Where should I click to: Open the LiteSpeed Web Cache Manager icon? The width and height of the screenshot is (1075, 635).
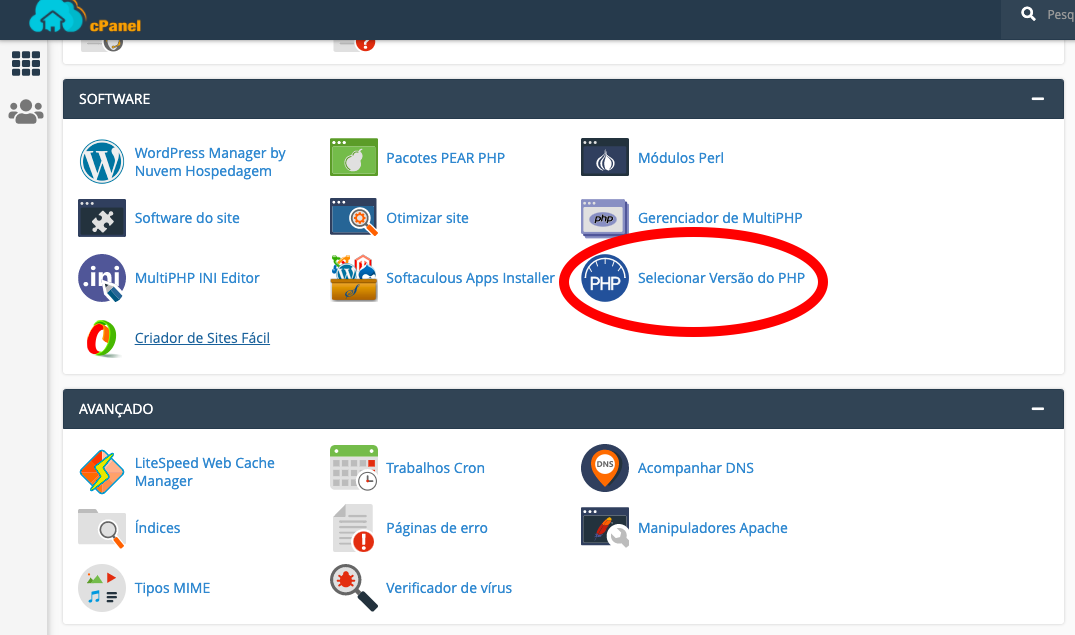click(x=102, y=472)
